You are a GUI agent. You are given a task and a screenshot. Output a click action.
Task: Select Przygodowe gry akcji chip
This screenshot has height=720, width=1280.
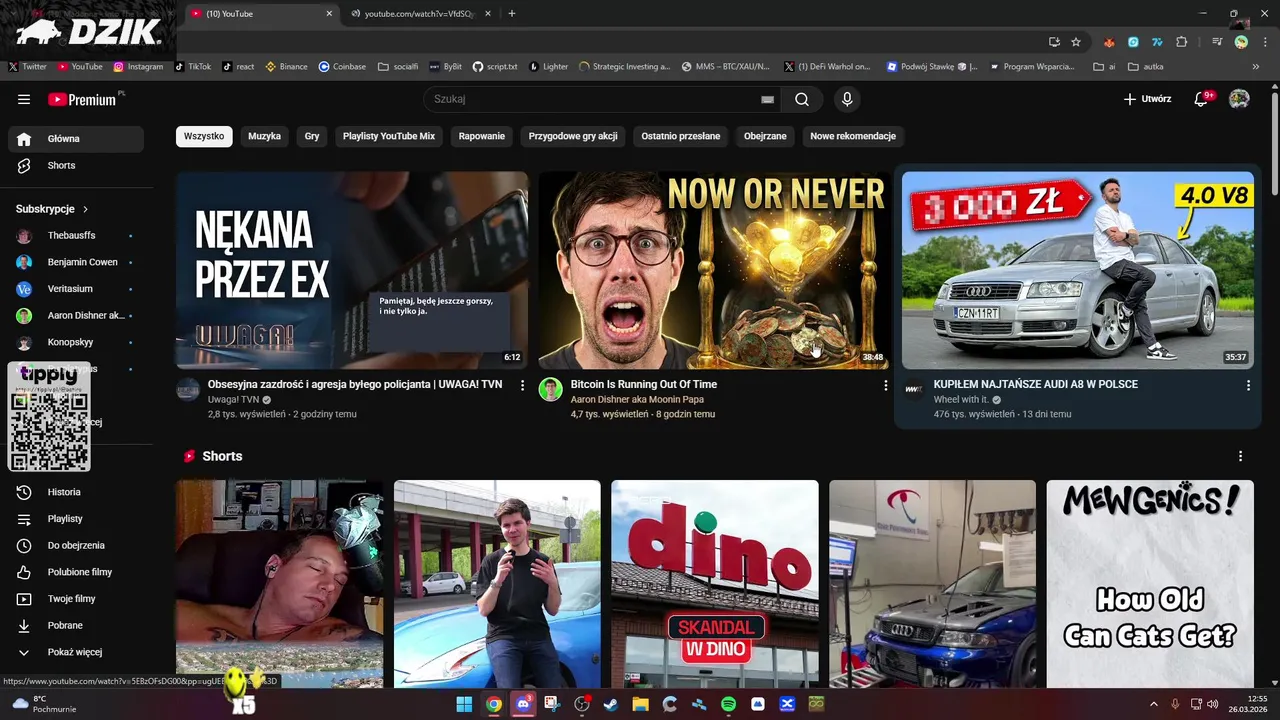[x=573, y=136]
